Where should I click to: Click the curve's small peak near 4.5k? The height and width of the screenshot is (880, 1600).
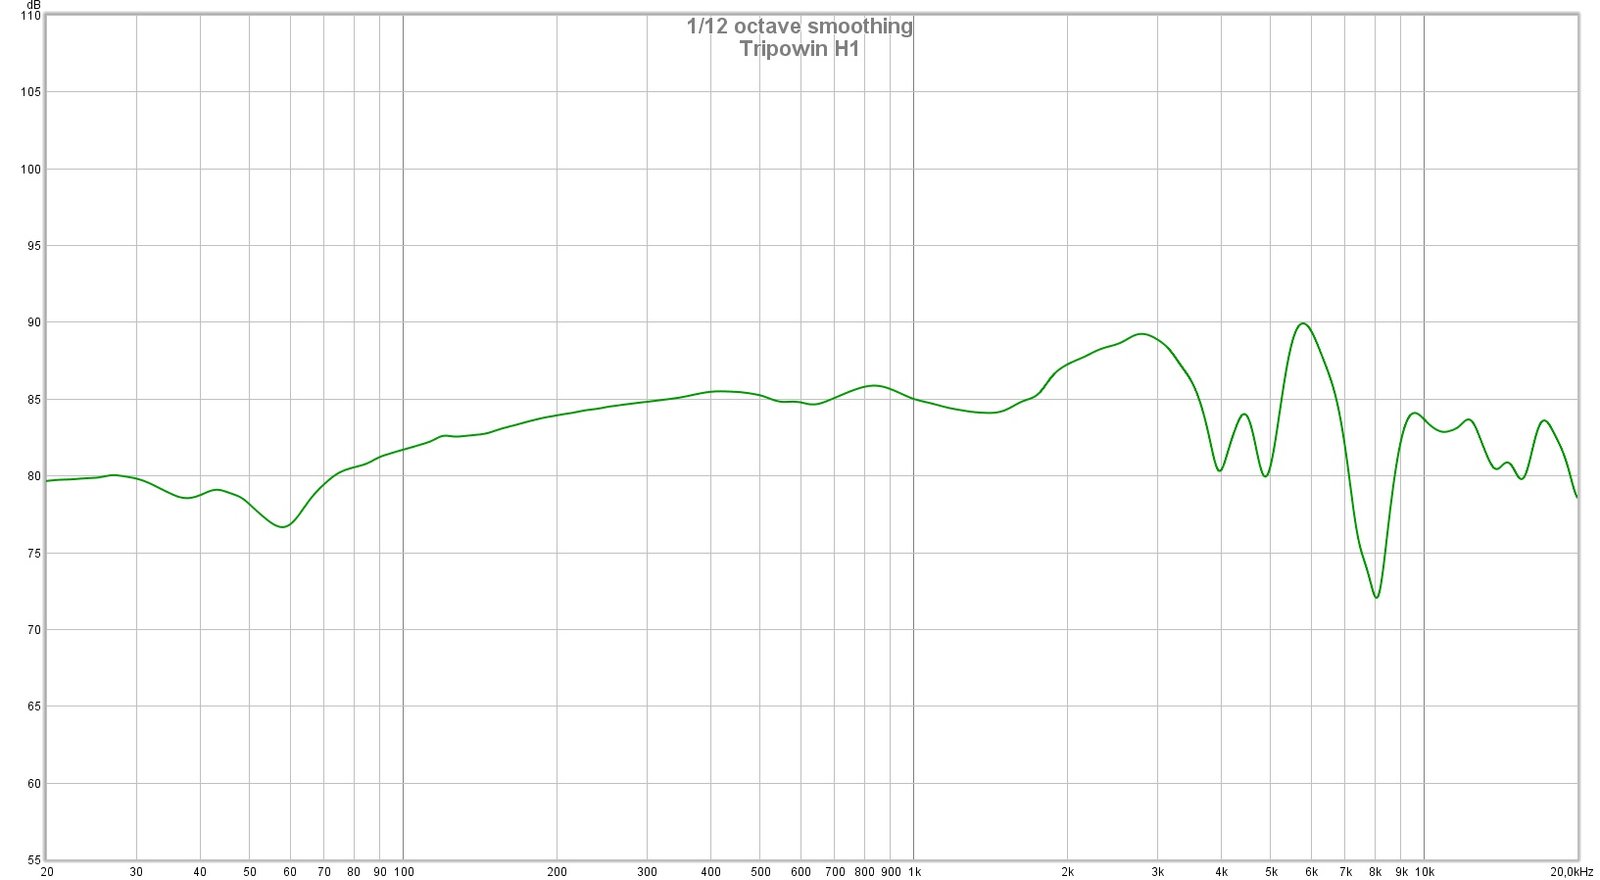[1244, 414]
